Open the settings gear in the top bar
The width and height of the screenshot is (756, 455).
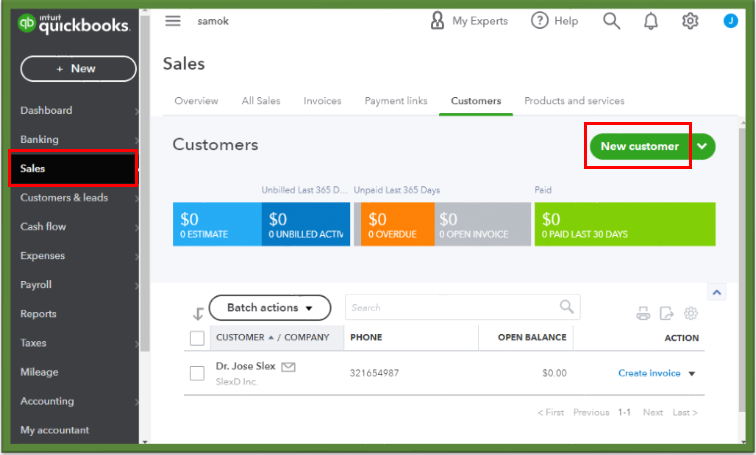690,21
